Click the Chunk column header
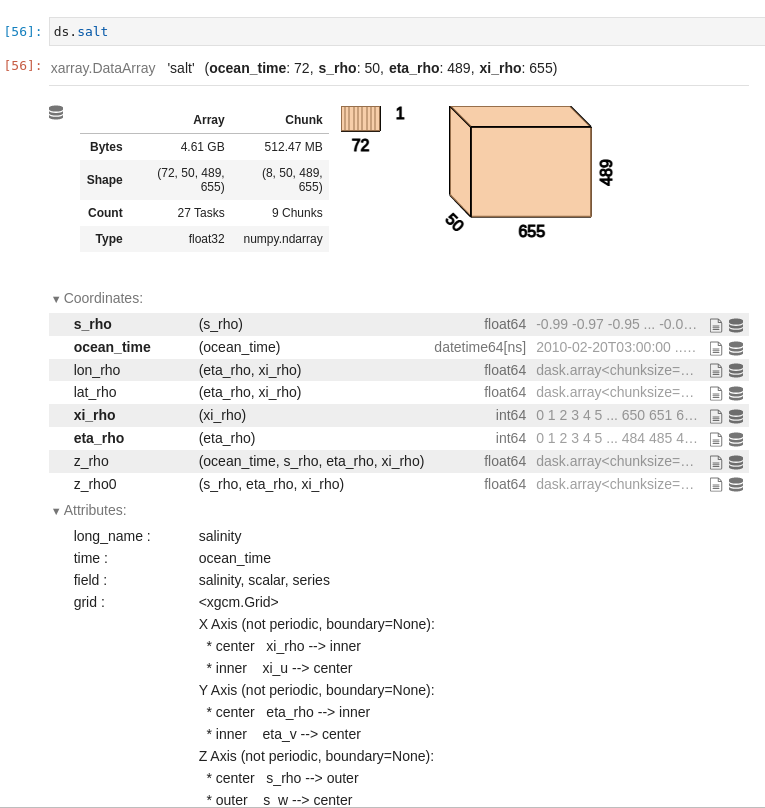 [x=304, y=120]
